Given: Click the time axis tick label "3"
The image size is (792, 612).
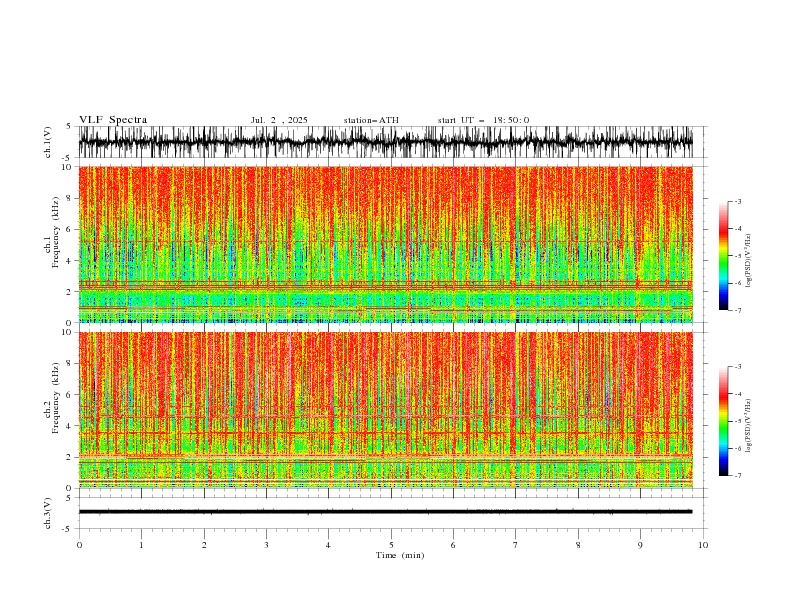Looking at the screenshot, I should pos(266,545).
